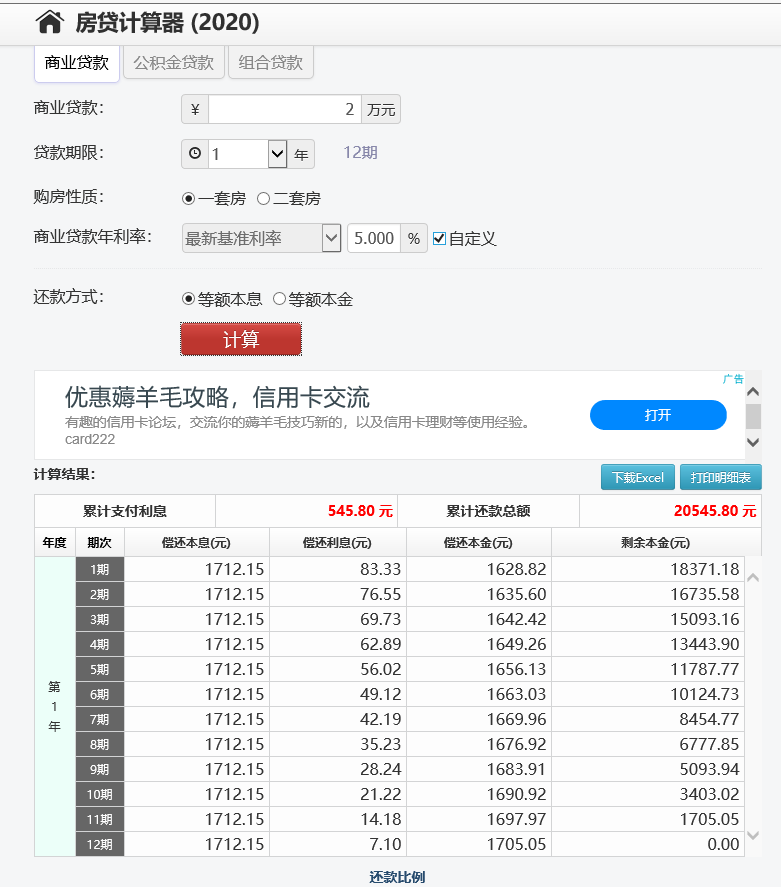Click the ad panel scroll-down arrow
Image resolution: width=781 pixels, height=887 pixels.
754,442
